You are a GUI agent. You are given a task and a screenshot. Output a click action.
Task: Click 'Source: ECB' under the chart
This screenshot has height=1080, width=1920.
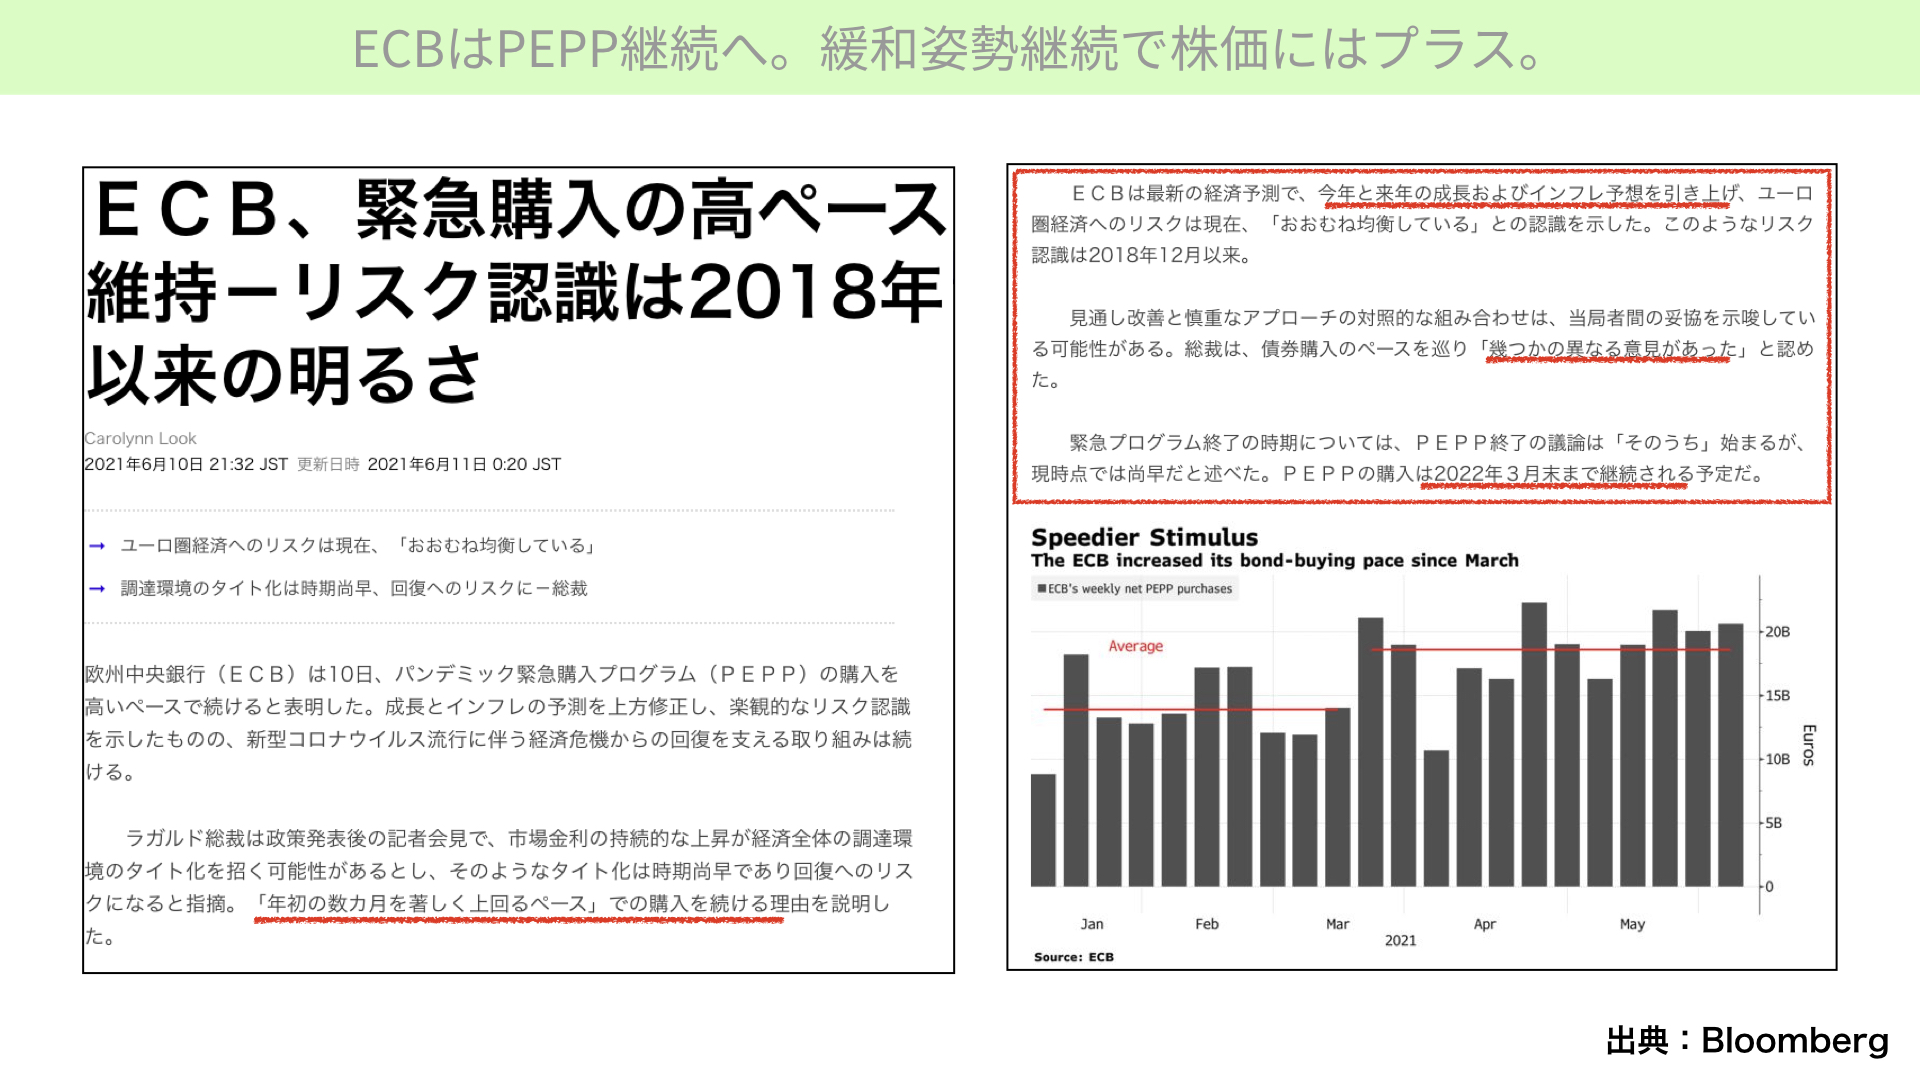[1074, 957]
